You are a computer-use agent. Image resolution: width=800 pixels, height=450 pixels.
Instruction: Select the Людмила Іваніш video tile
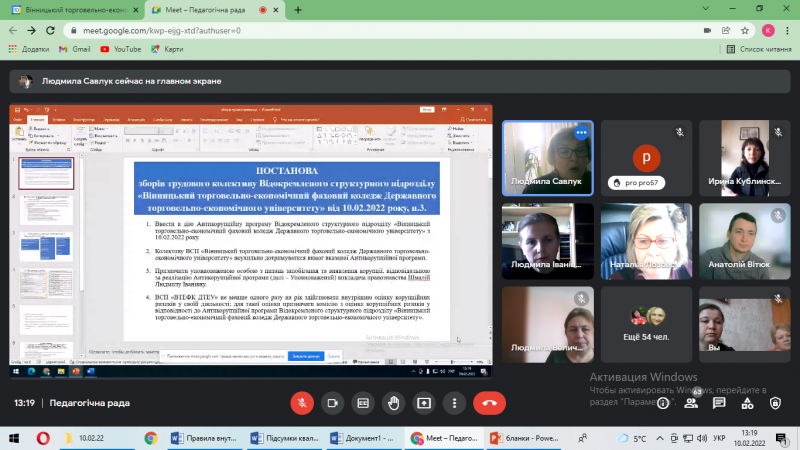click(547, 241)
